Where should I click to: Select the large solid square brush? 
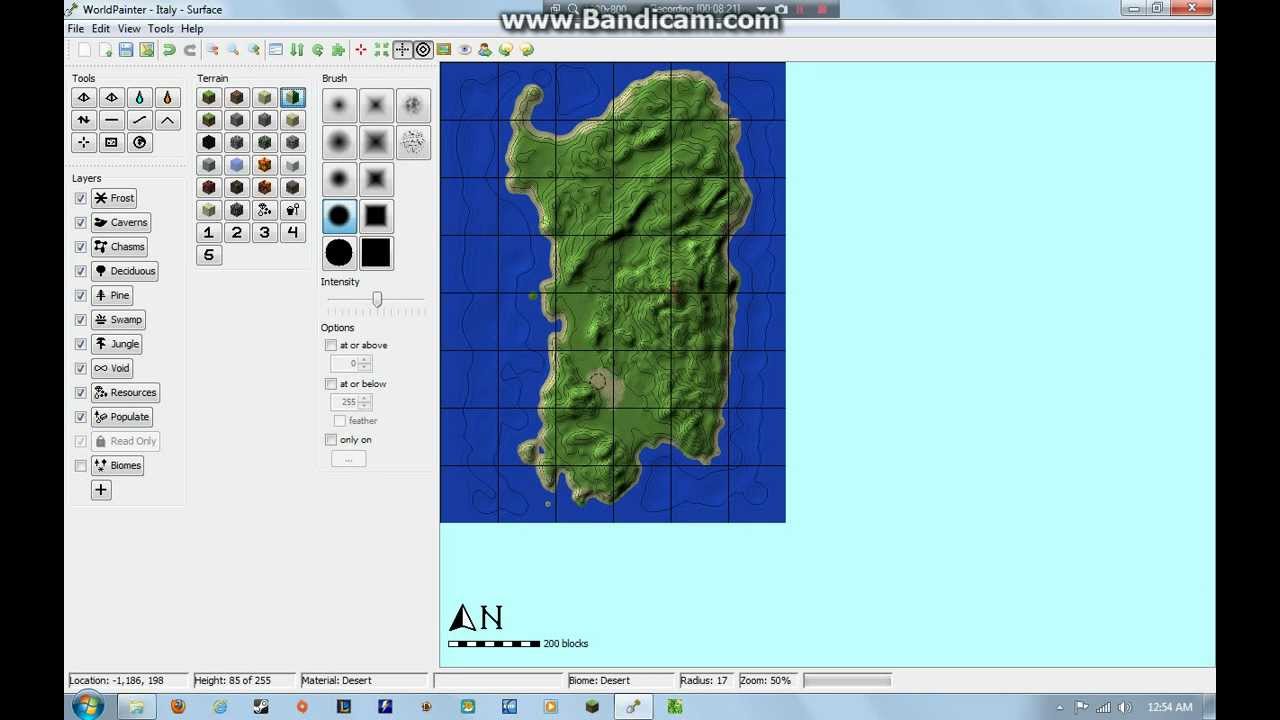(376, 253)
